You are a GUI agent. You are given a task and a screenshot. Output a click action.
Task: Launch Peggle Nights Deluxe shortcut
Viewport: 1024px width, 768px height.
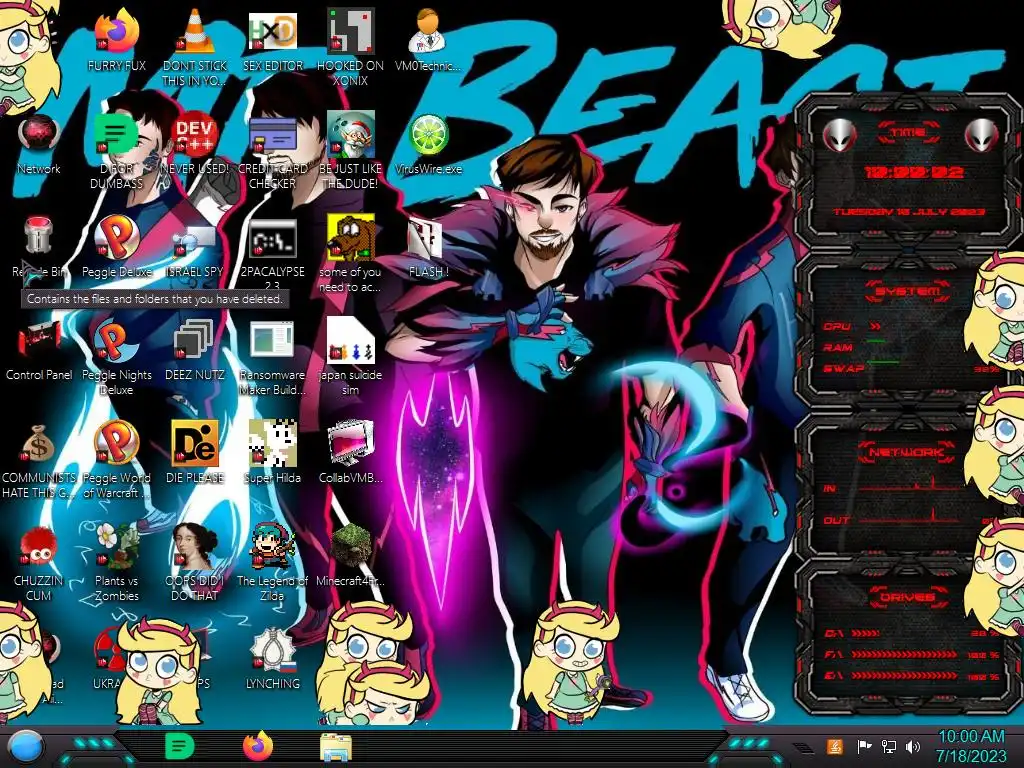click(117, 342)
